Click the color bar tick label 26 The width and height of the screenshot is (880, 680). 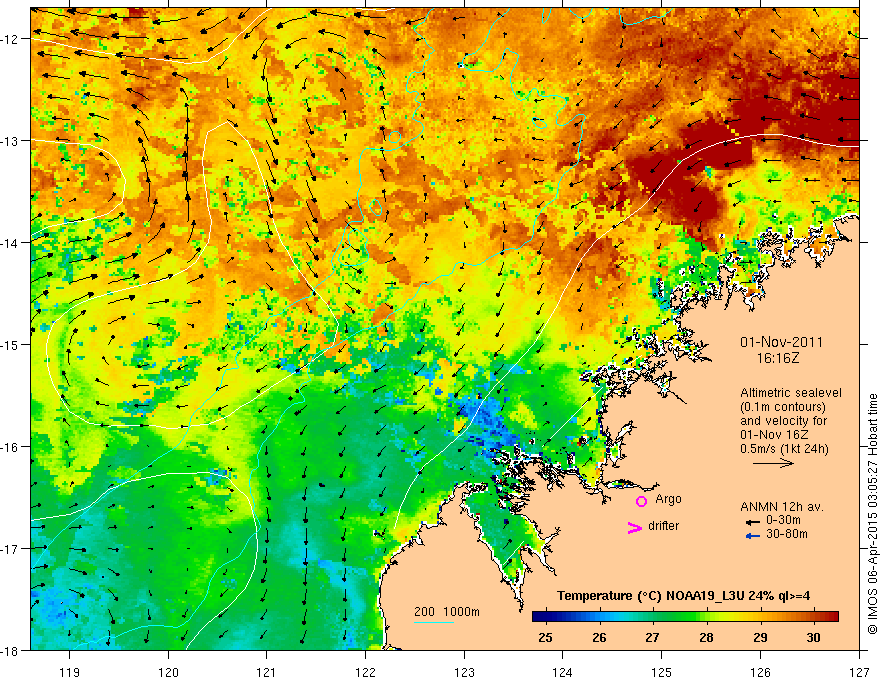click(599, 637)
